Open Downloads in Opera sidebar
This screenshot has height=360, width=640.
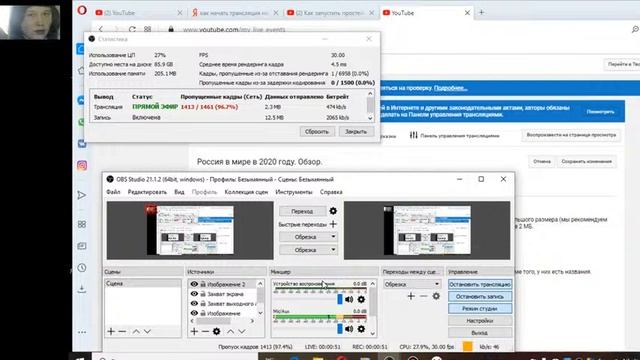(82, 289)
